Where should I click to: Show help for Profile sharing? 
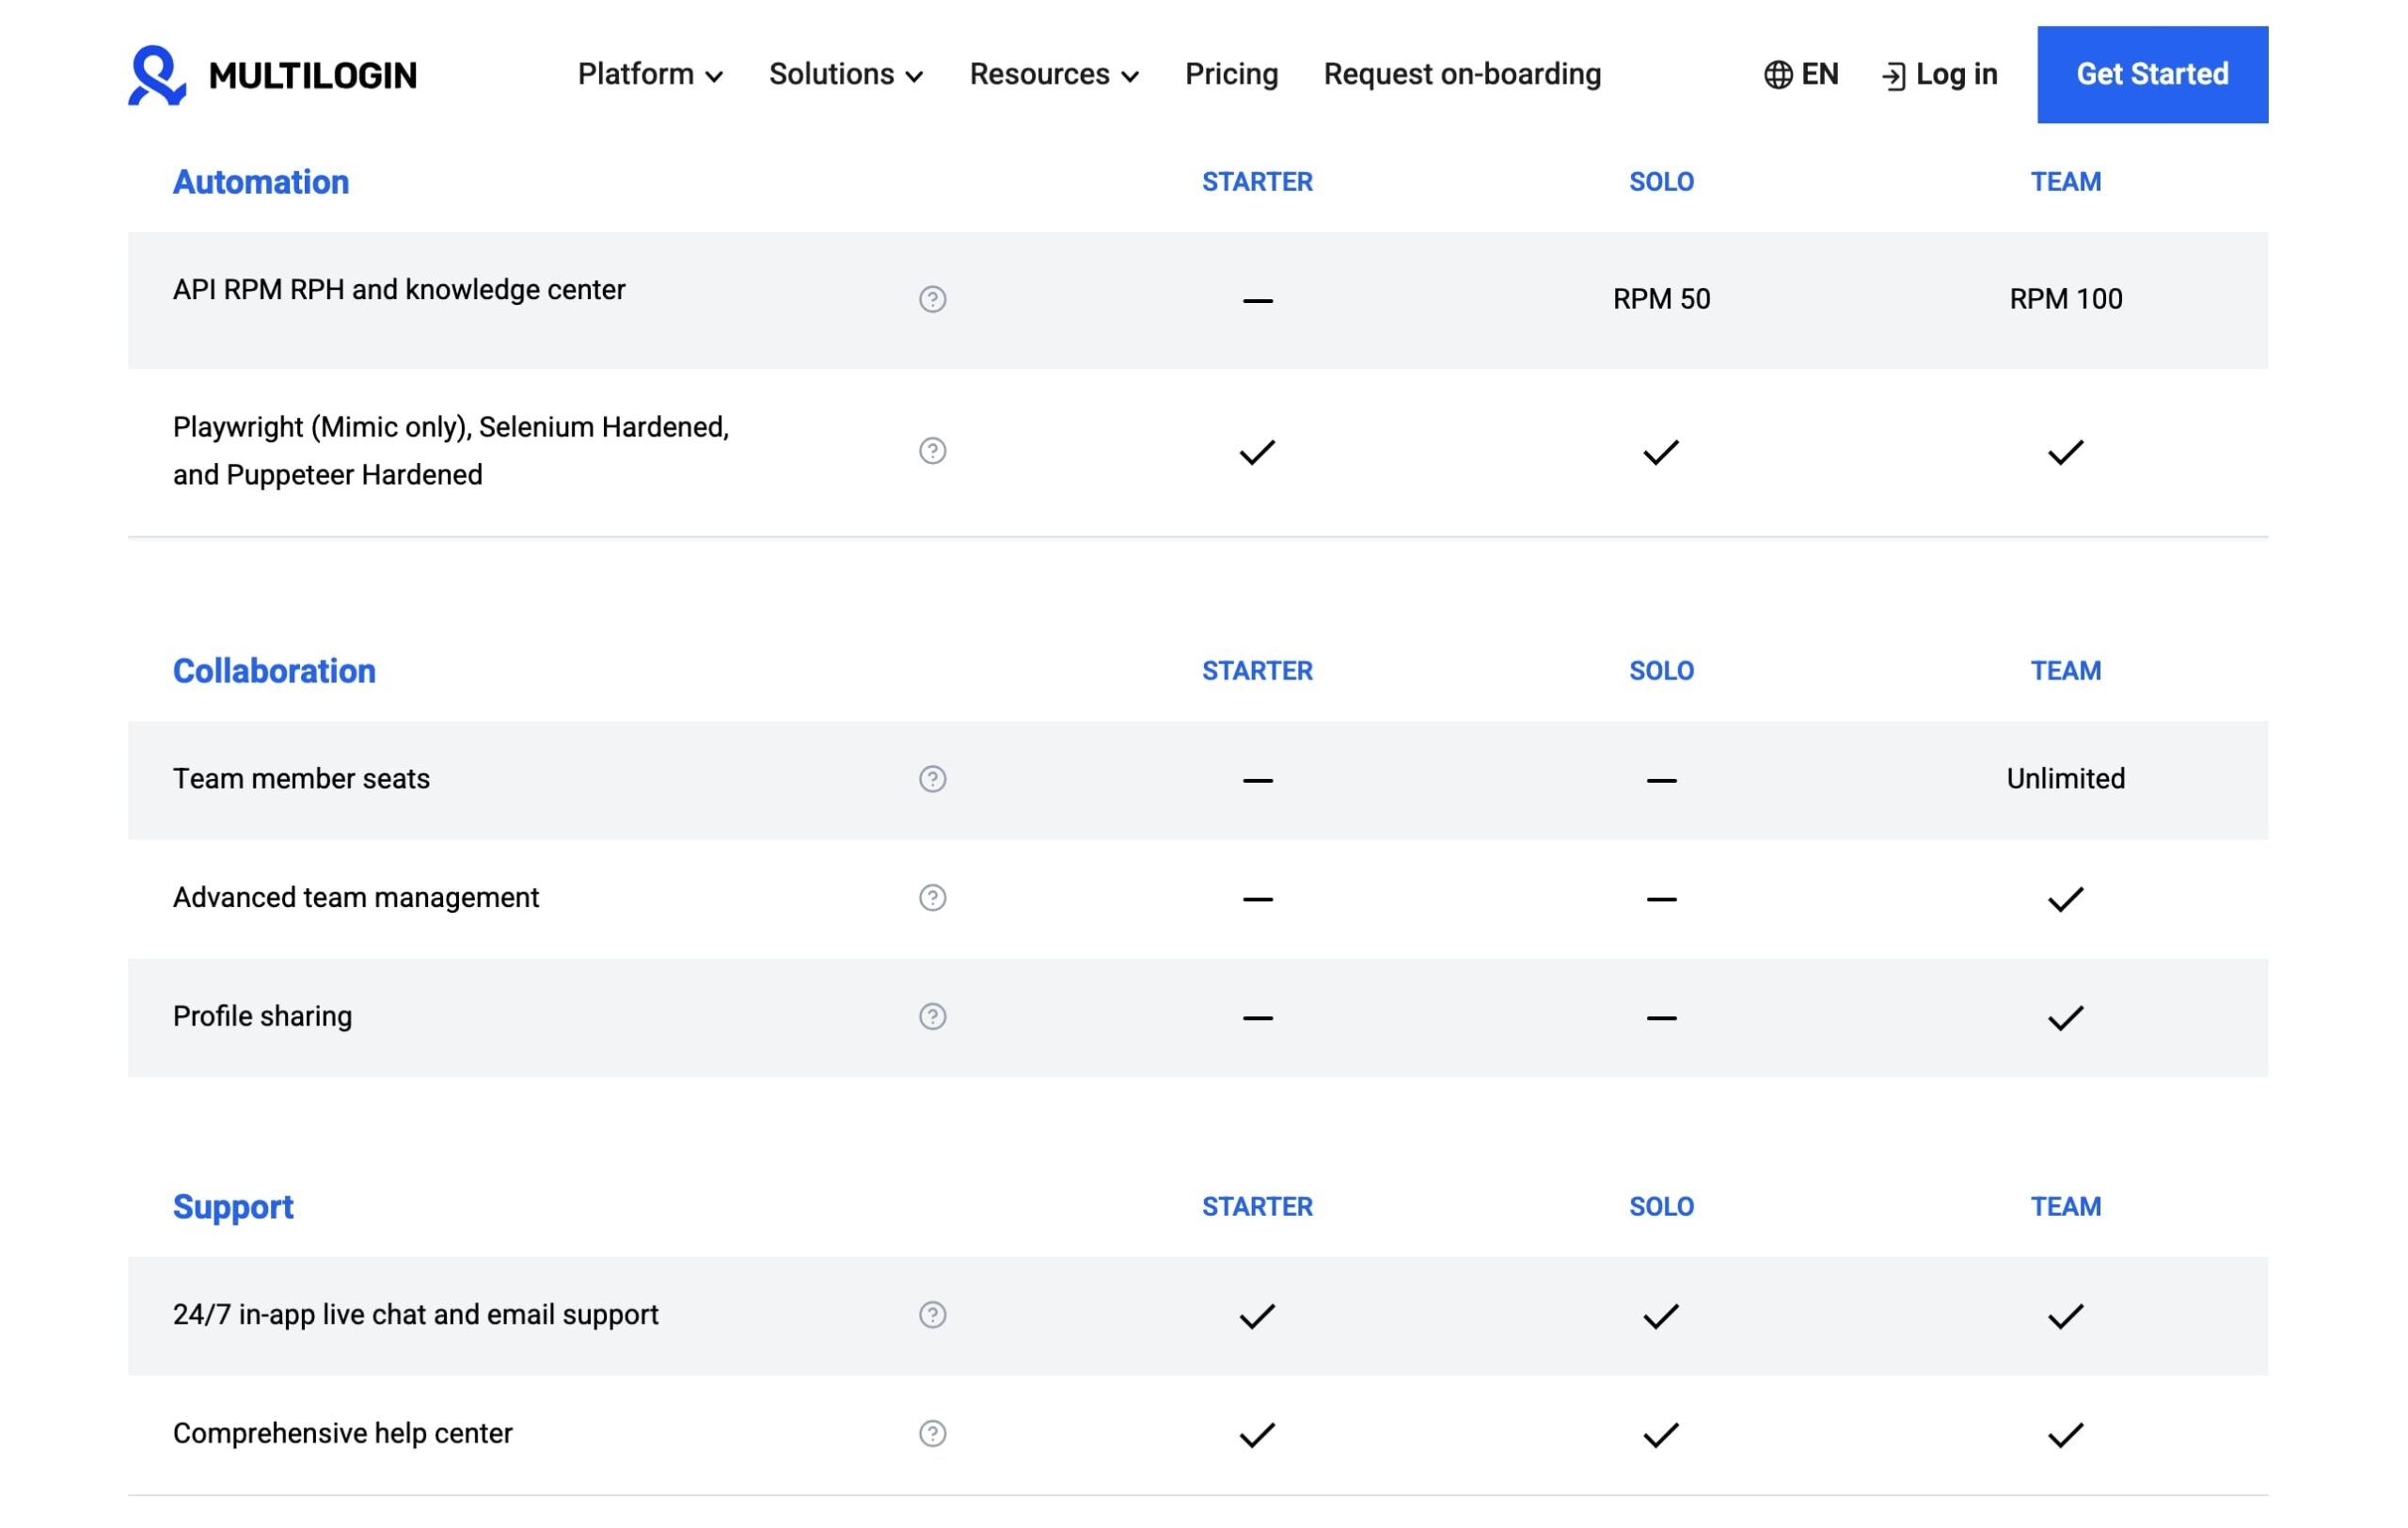coord(932,1017)
